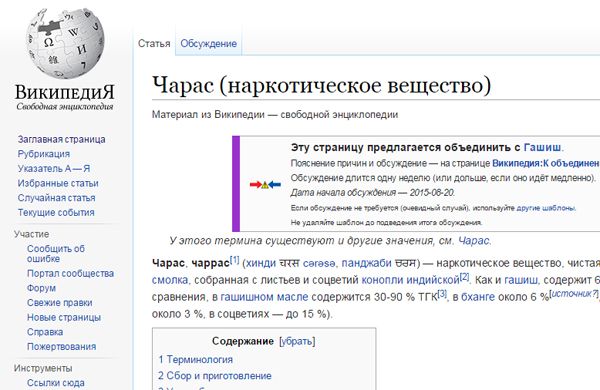The width and height of the screenshot is (600, 390).
Task: Click the discussion start date 2015-08-20
Action: pos(432,193)
